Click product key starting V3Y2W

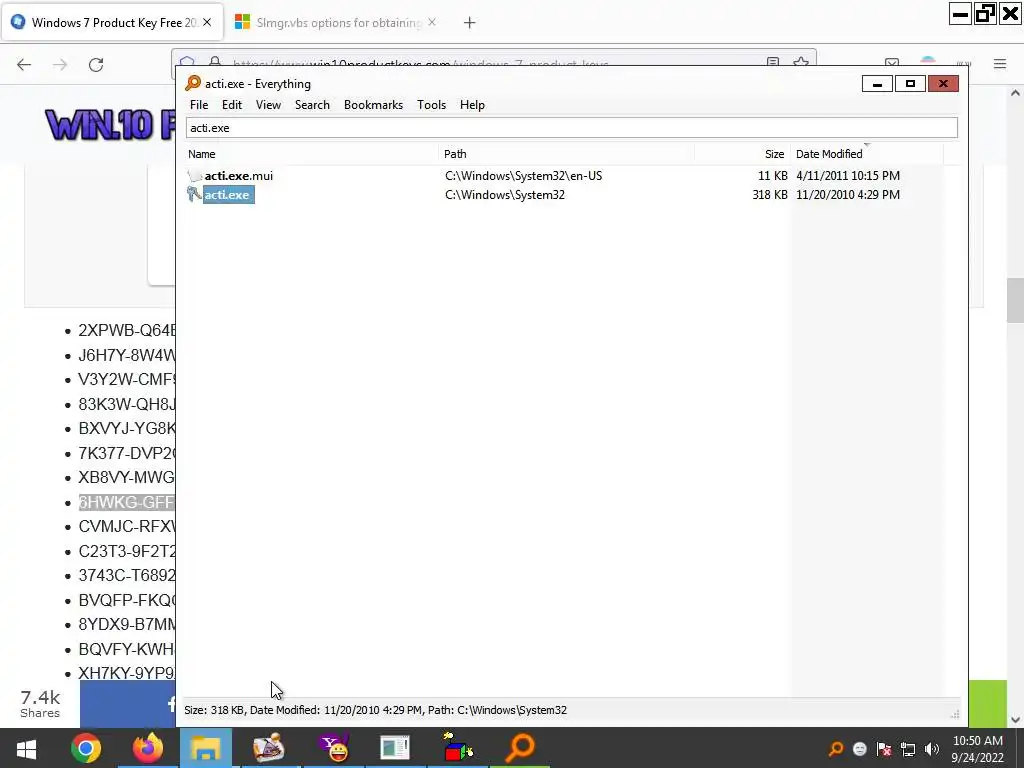tap(127, 379)
